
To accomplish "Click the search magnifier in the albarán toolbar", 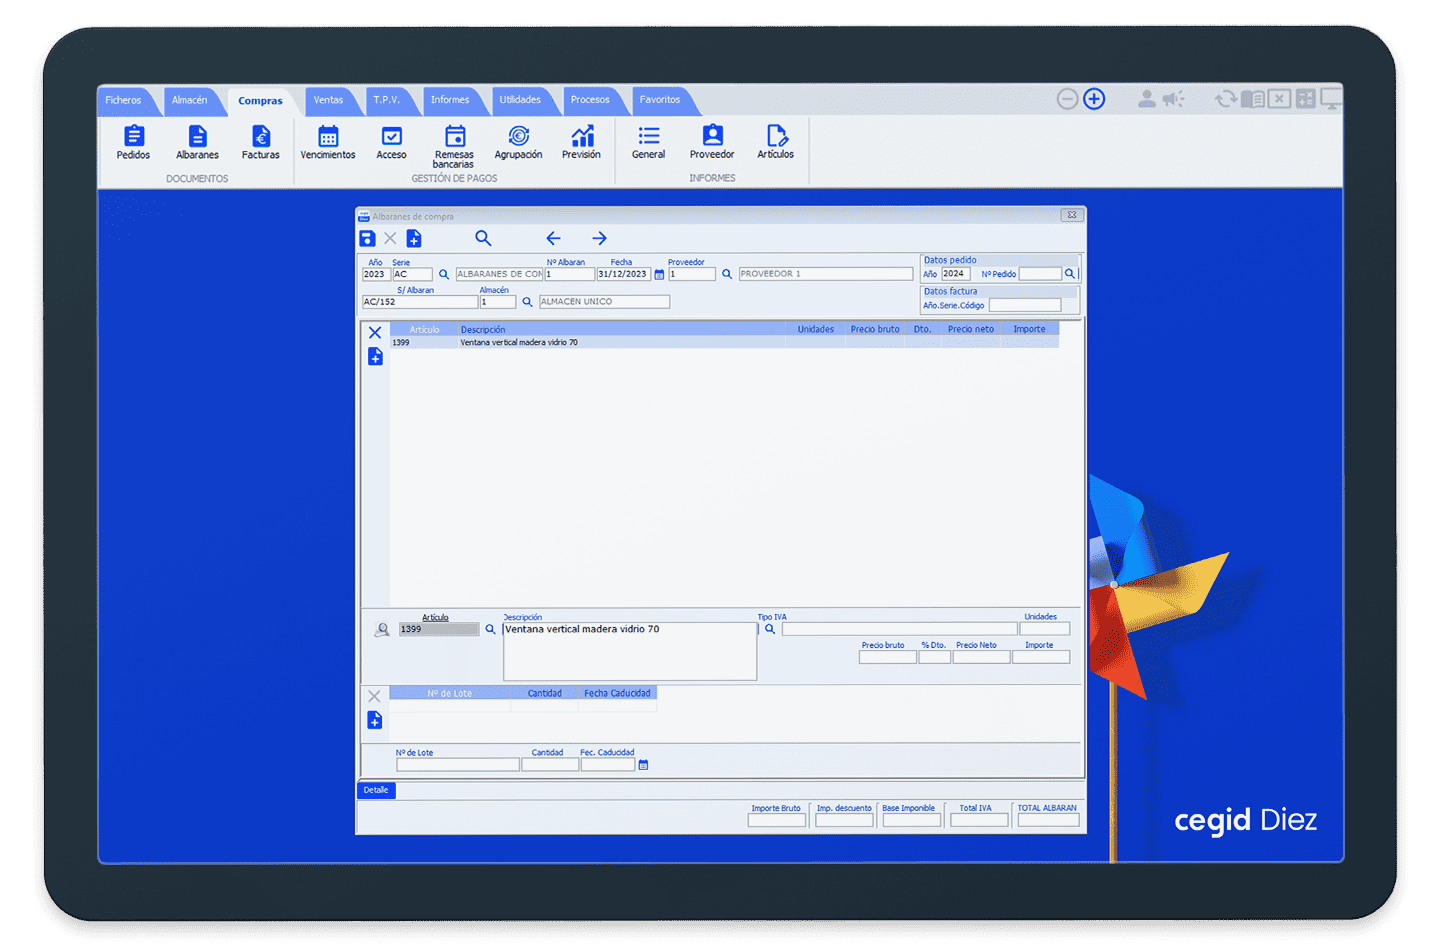I will [483, 238].
